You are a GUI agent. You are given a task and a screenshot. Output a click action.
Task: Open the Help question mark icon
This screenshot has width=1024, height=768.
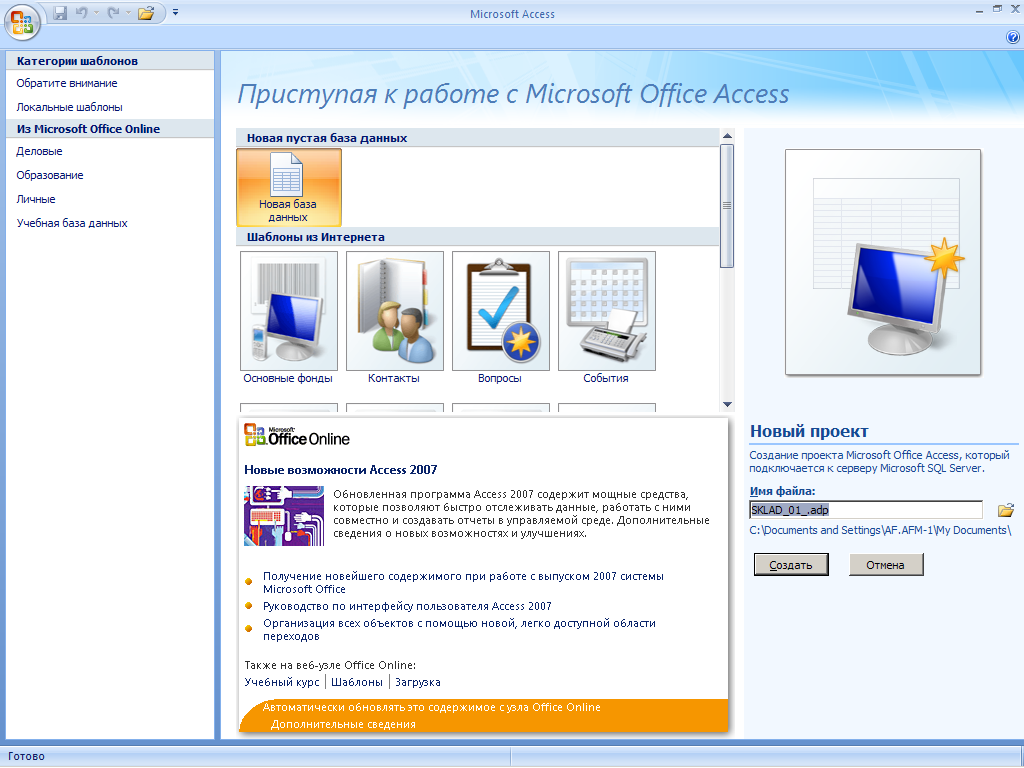[1013, 37]
